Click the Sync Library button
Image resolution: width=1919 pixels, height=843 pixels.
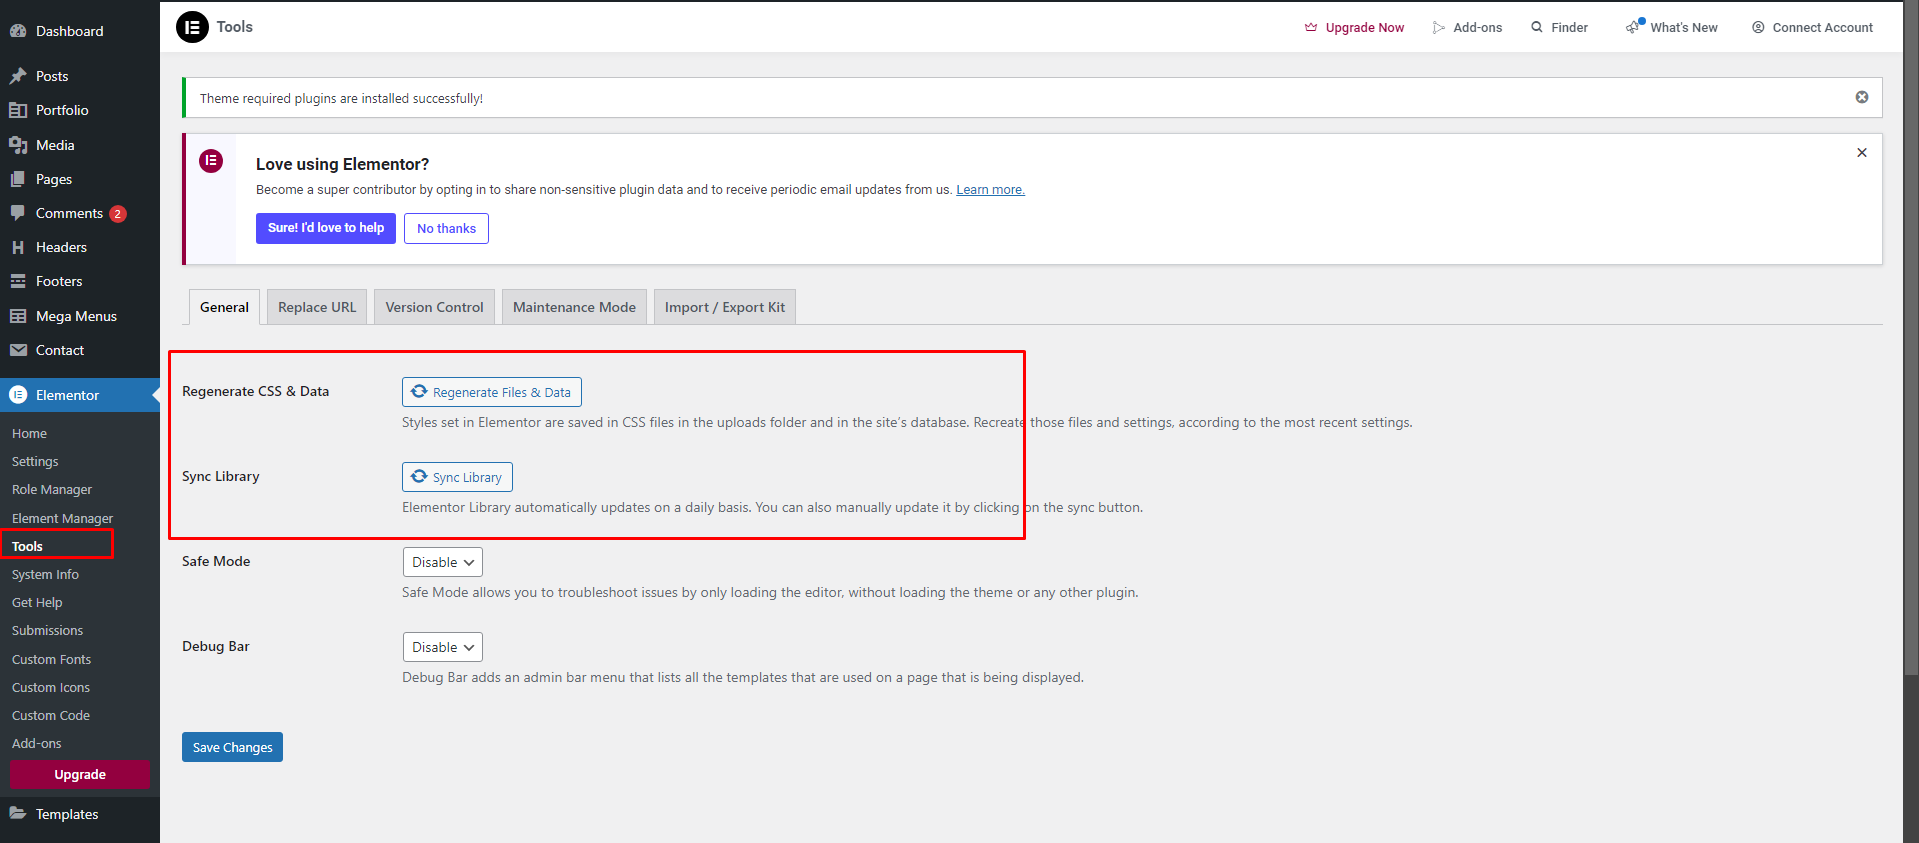[x=457, y=477]
